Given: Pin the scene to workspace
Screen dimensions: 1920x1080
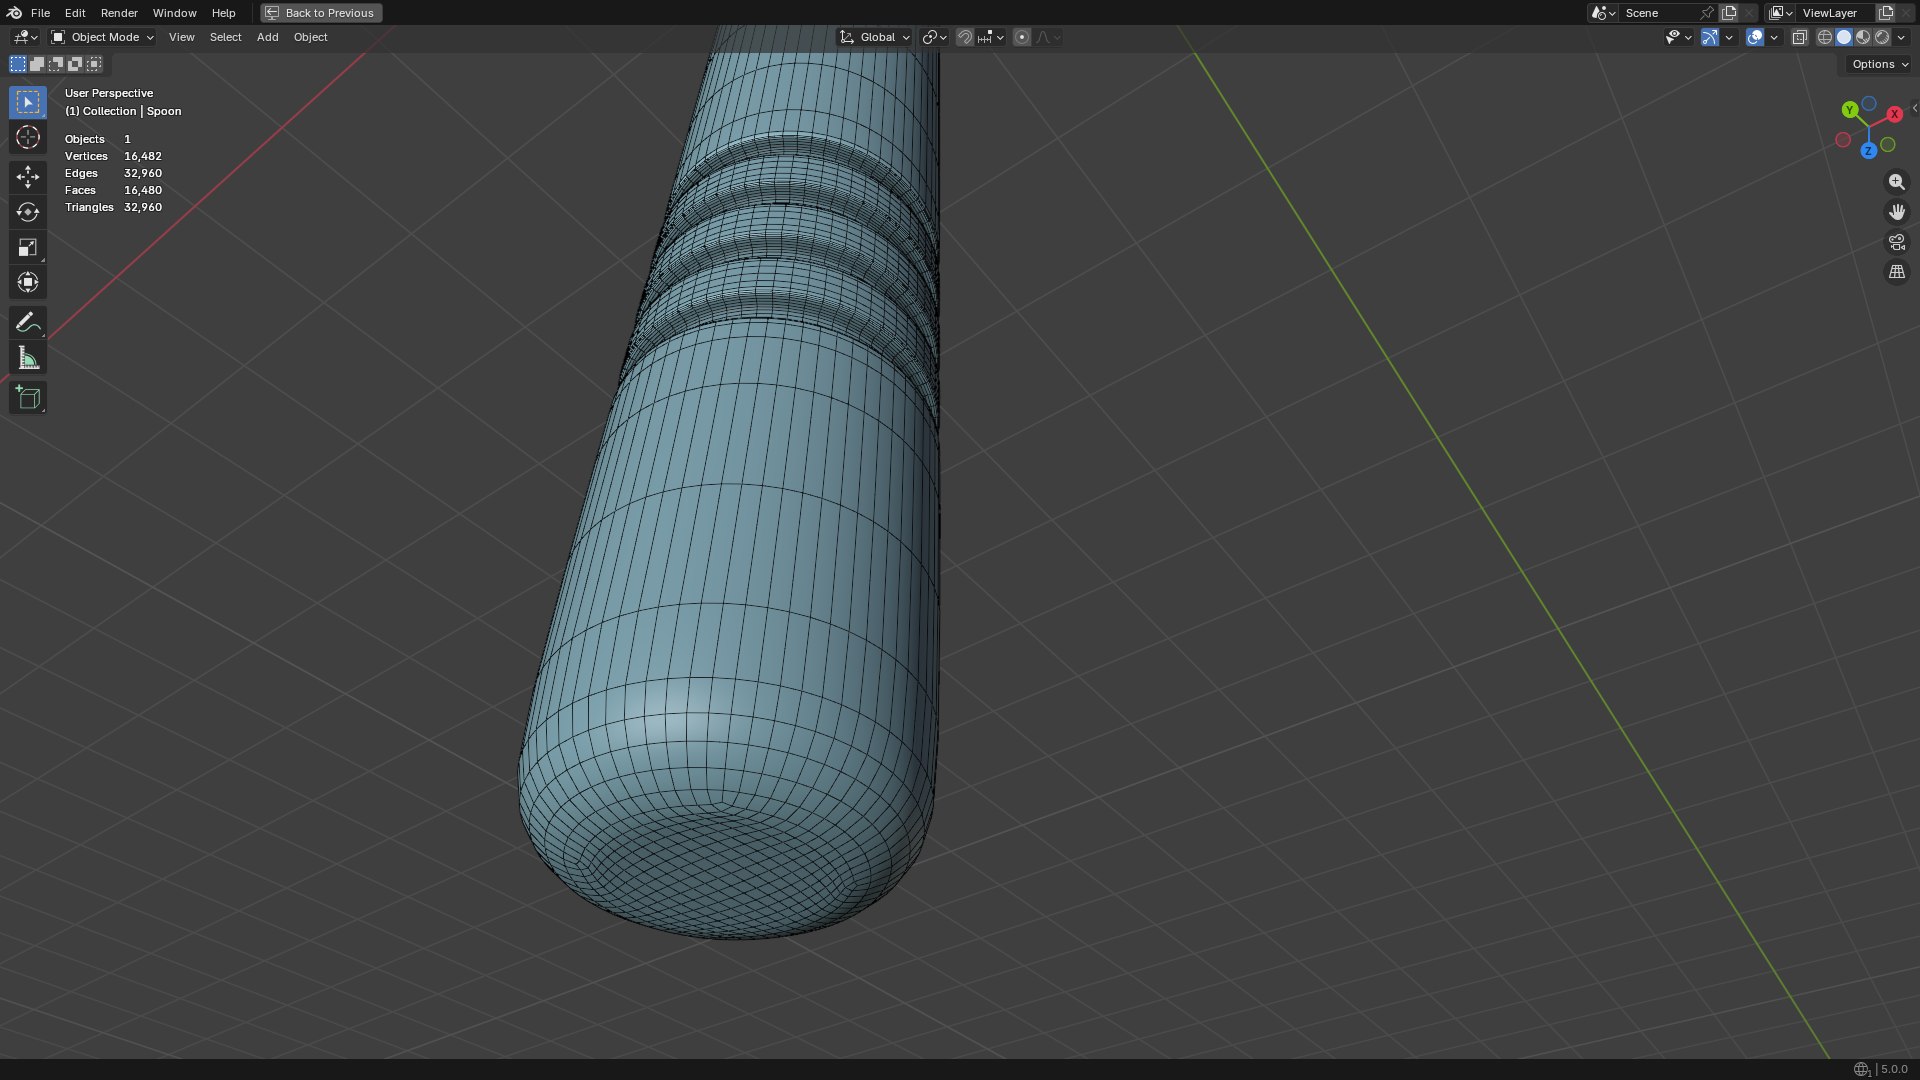Looking at the screenshot, I should [1707, 13].
